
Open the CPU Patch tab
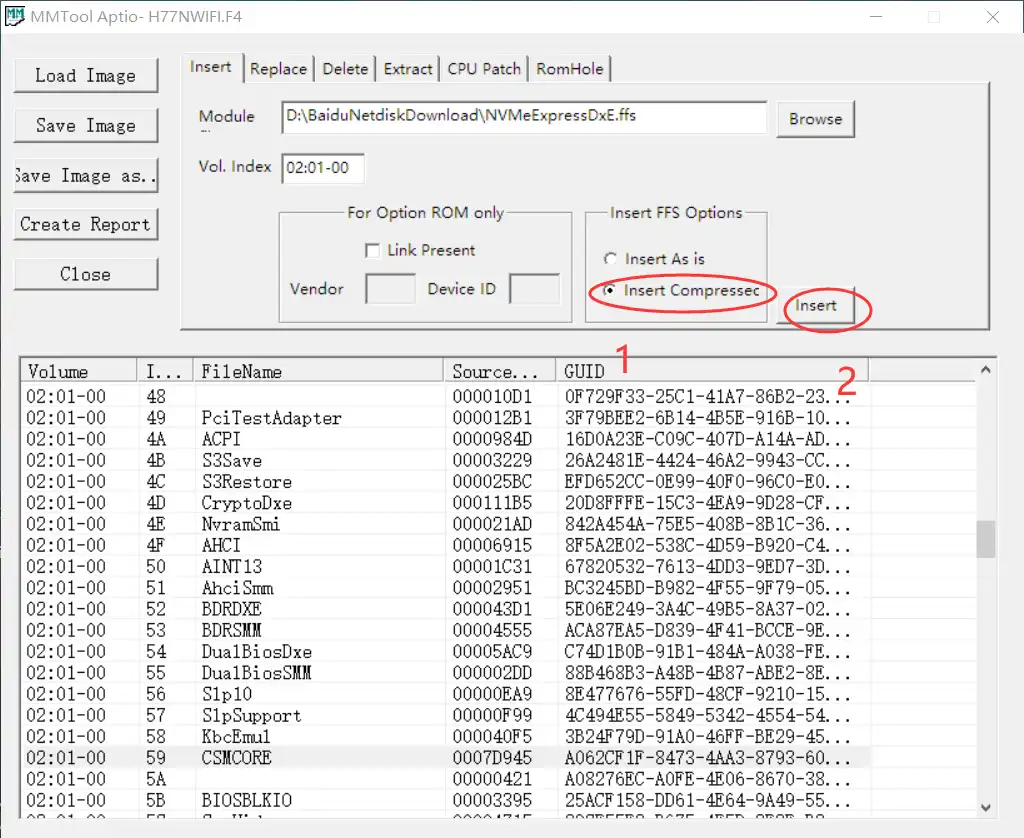click(x=483, y=68)
